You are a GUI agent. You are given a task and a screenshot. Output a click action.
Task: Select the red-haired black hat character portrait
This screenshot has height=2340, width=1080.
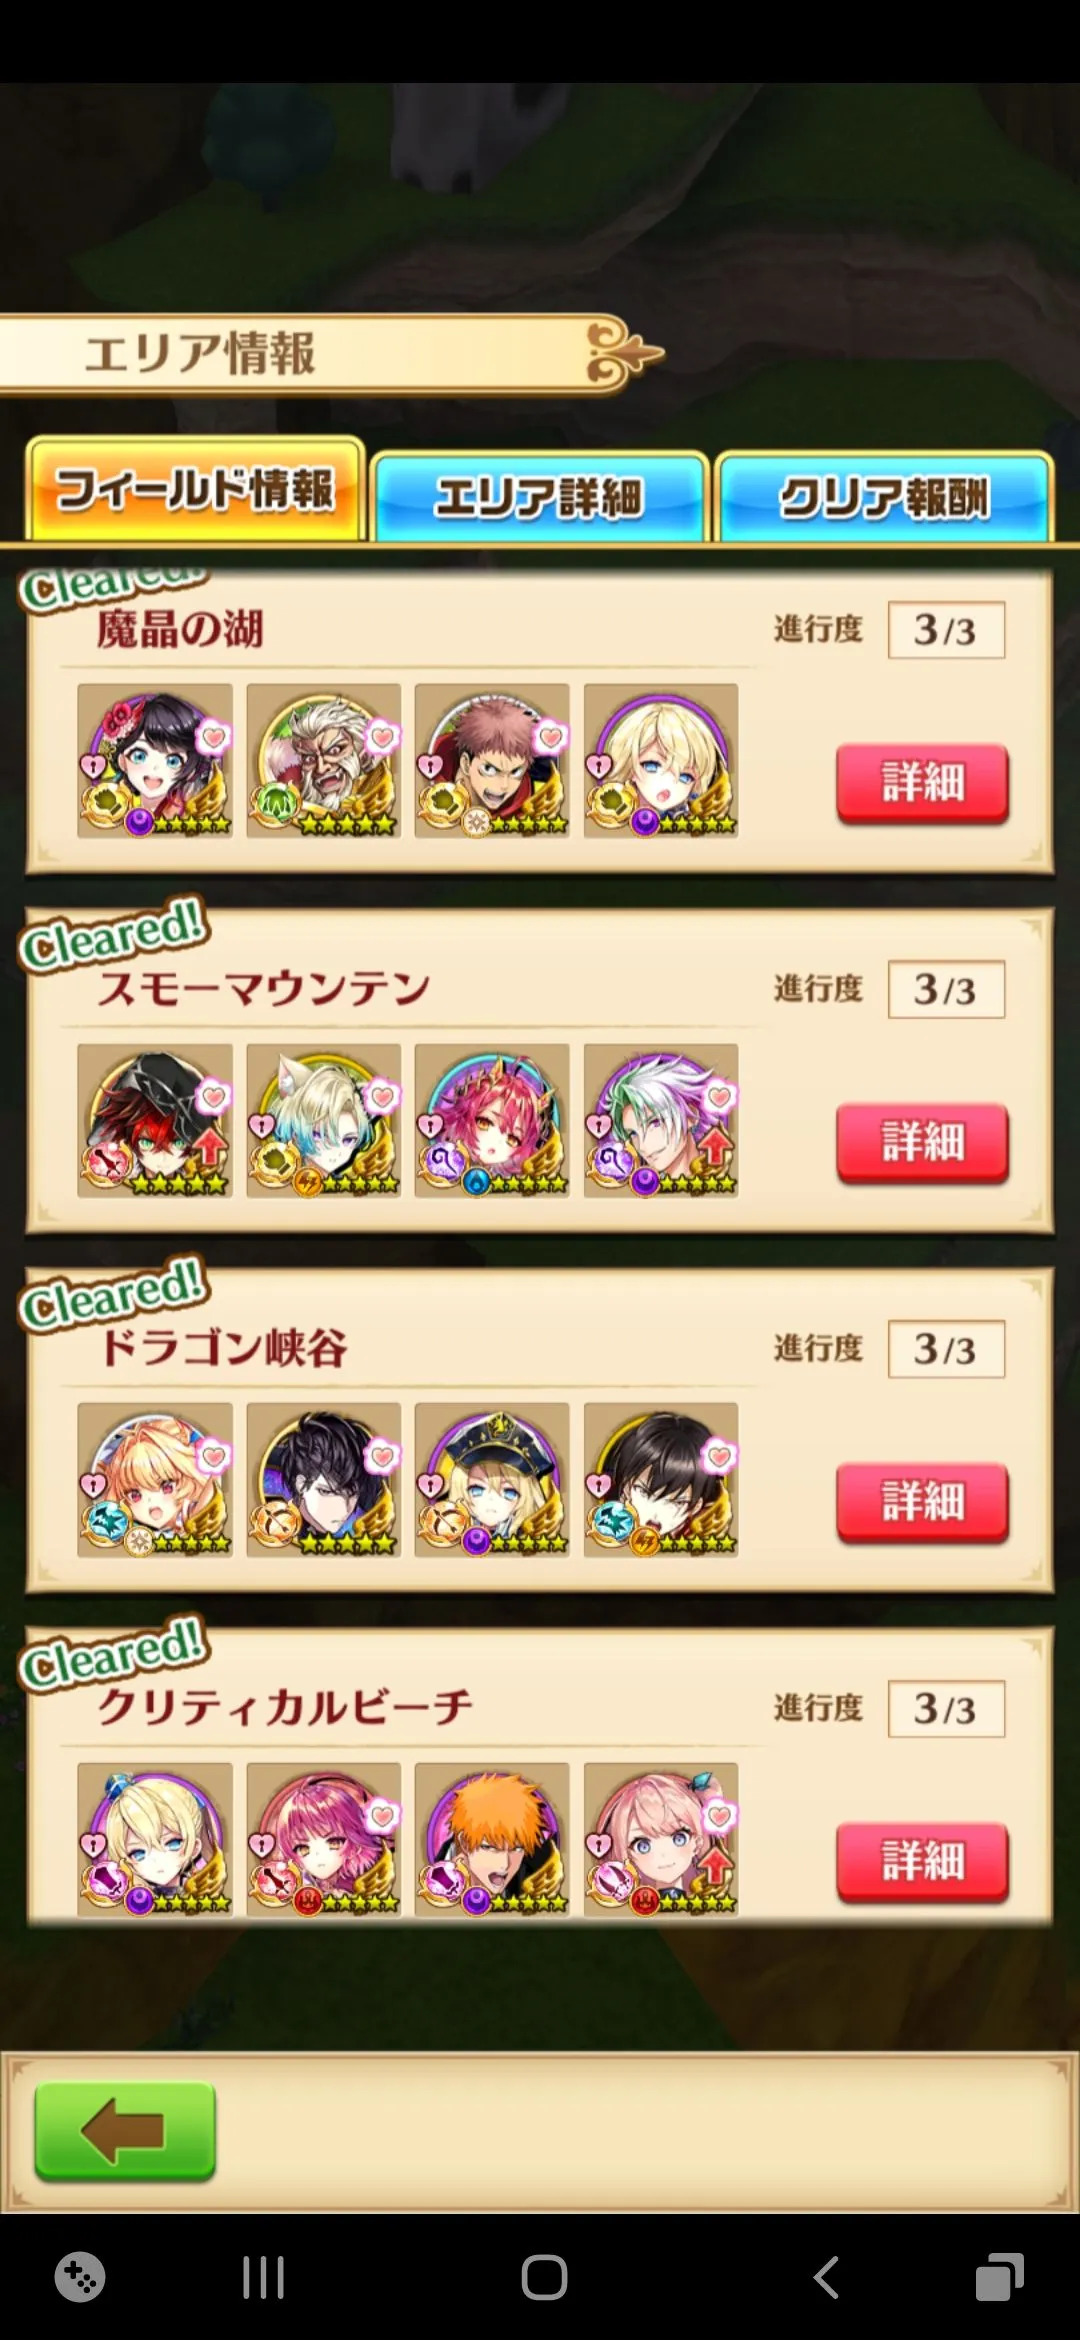tap(155, 1121)
